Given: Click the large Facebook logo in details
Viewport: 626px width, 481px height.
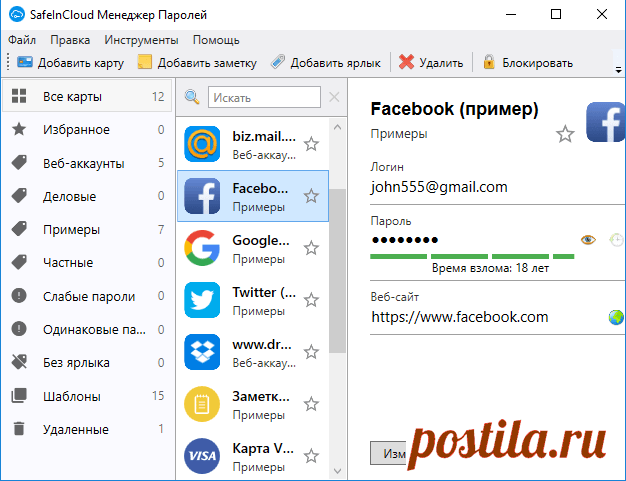Looking at the screenshot, I should [x=606, y=122].
